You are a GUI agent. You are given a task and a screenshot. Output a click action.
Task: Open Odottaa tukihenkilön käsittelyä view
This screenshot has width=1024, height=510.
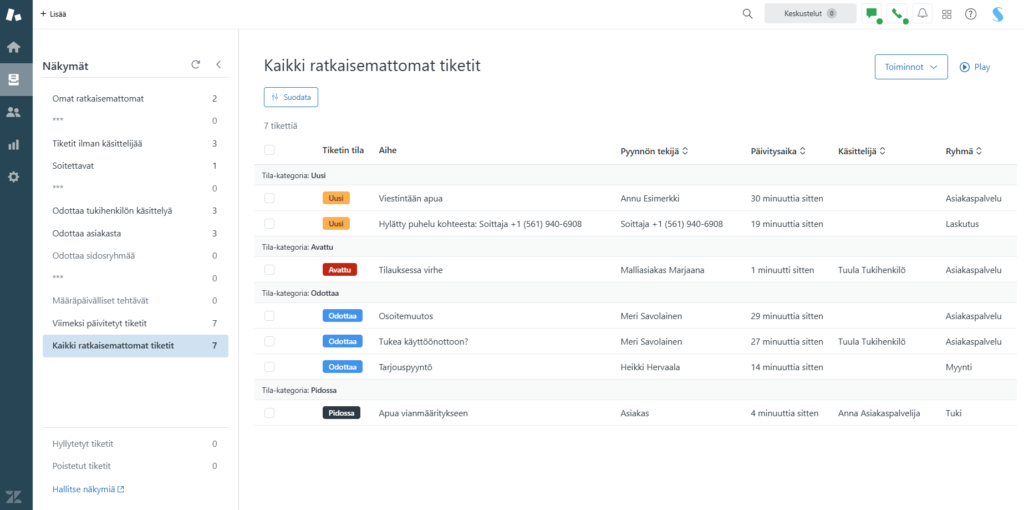click(135, 211)
